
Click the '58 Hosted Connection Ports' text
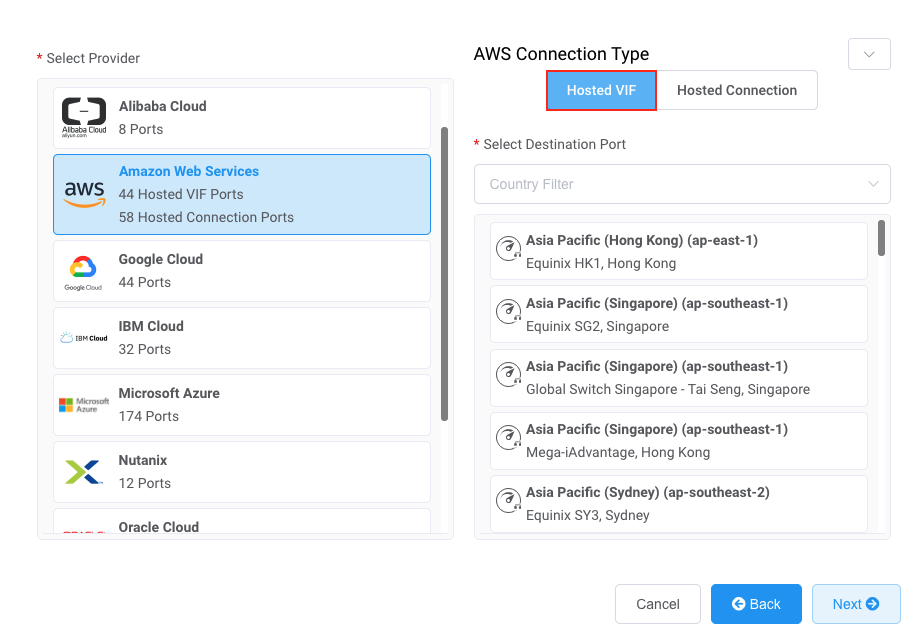click(206, 217)
